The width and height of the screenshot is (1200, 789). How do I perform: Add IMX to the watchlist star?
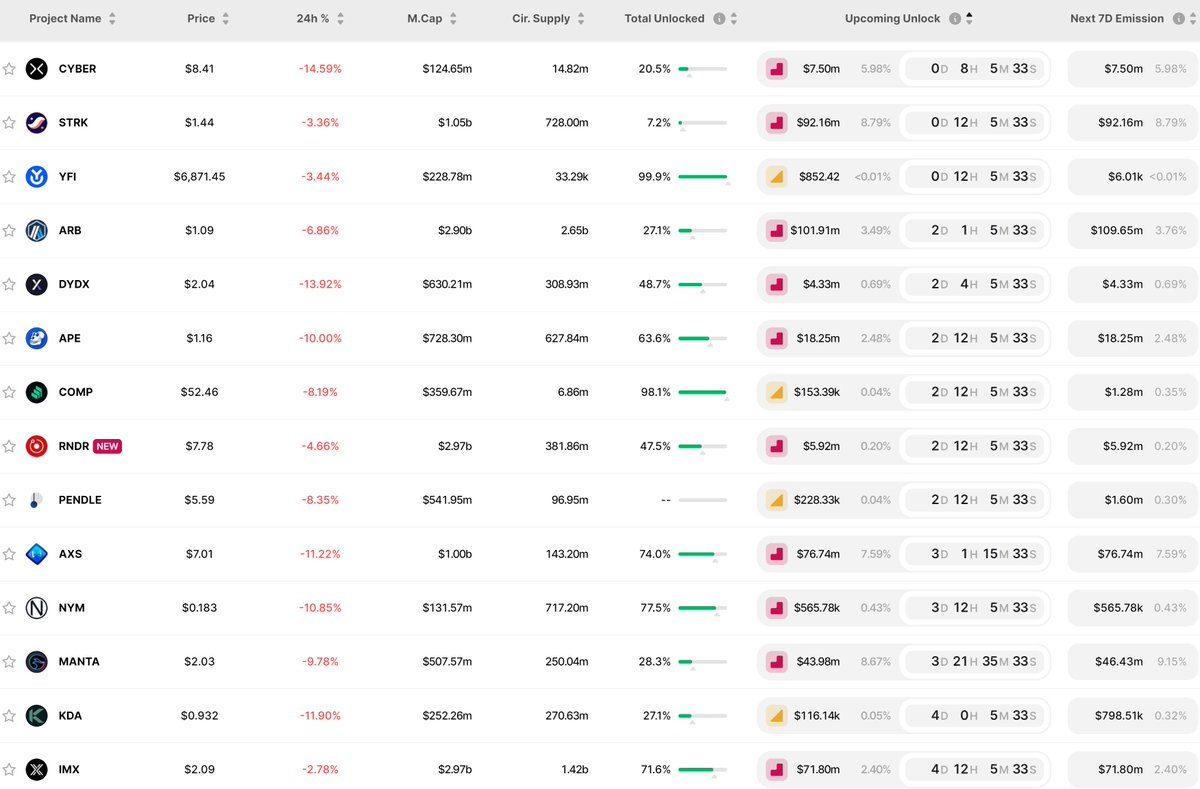(9, 770)
